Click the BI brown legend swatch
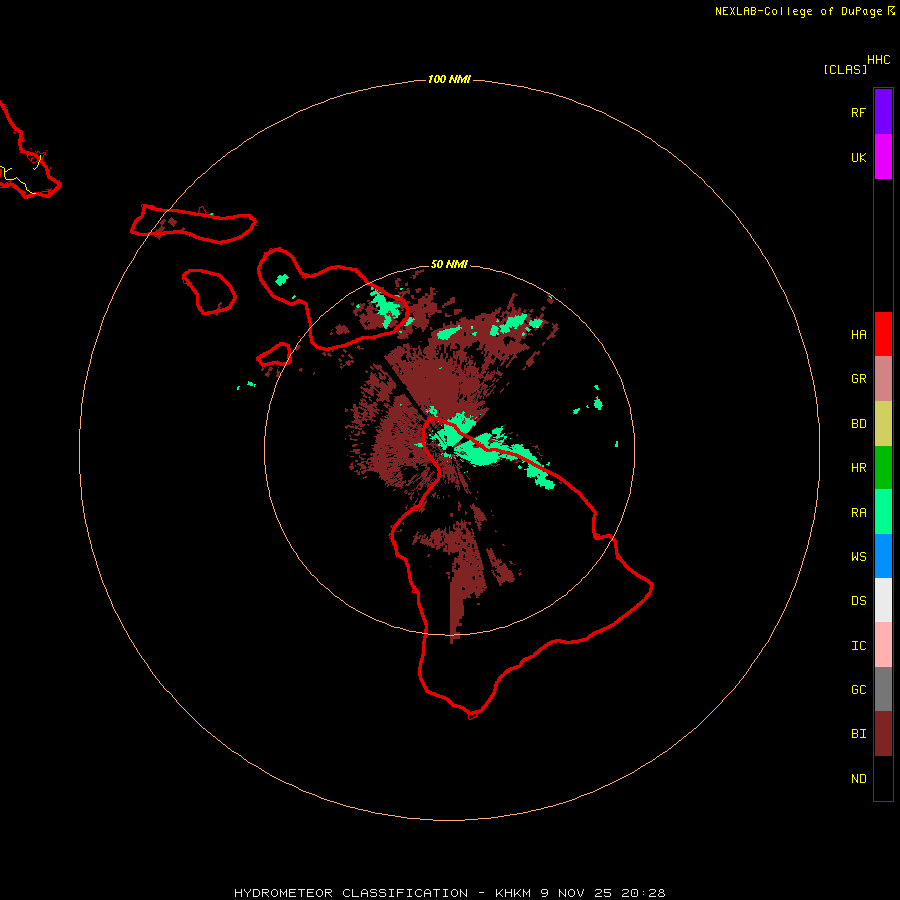This screenshot has width=900, height=900. click(883, 734)
